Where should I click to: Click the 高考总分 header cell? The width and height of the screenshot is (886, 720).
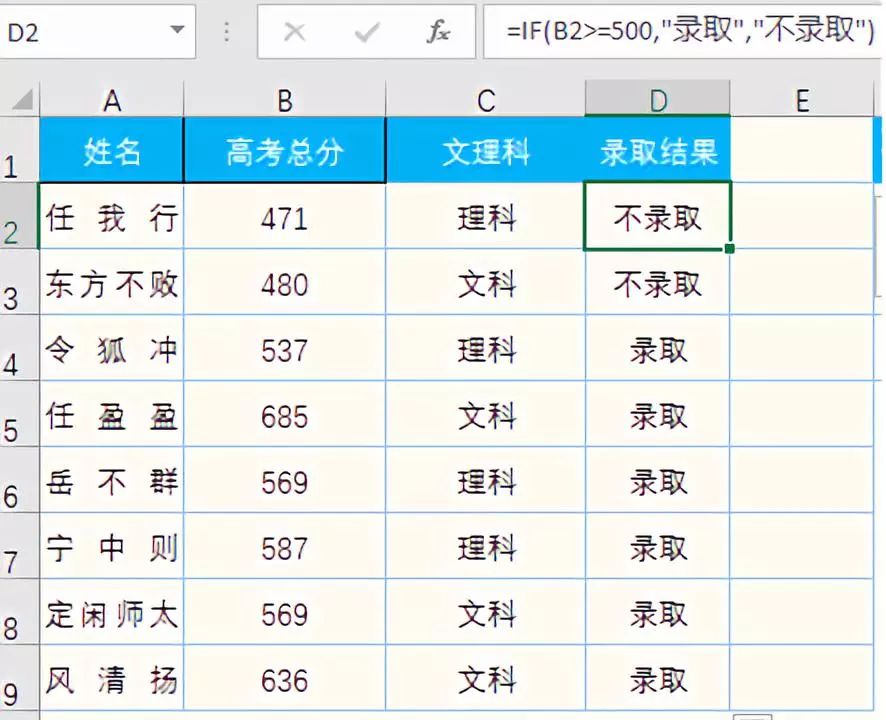click(285, 152)
